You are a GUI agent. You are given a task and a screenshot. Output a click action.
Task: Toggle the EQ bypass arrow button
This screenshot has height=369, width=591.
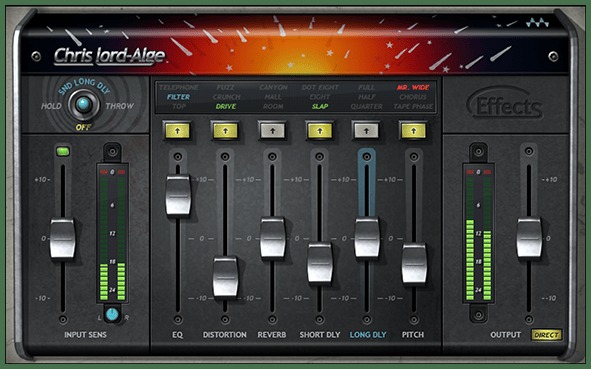(178, 131)
